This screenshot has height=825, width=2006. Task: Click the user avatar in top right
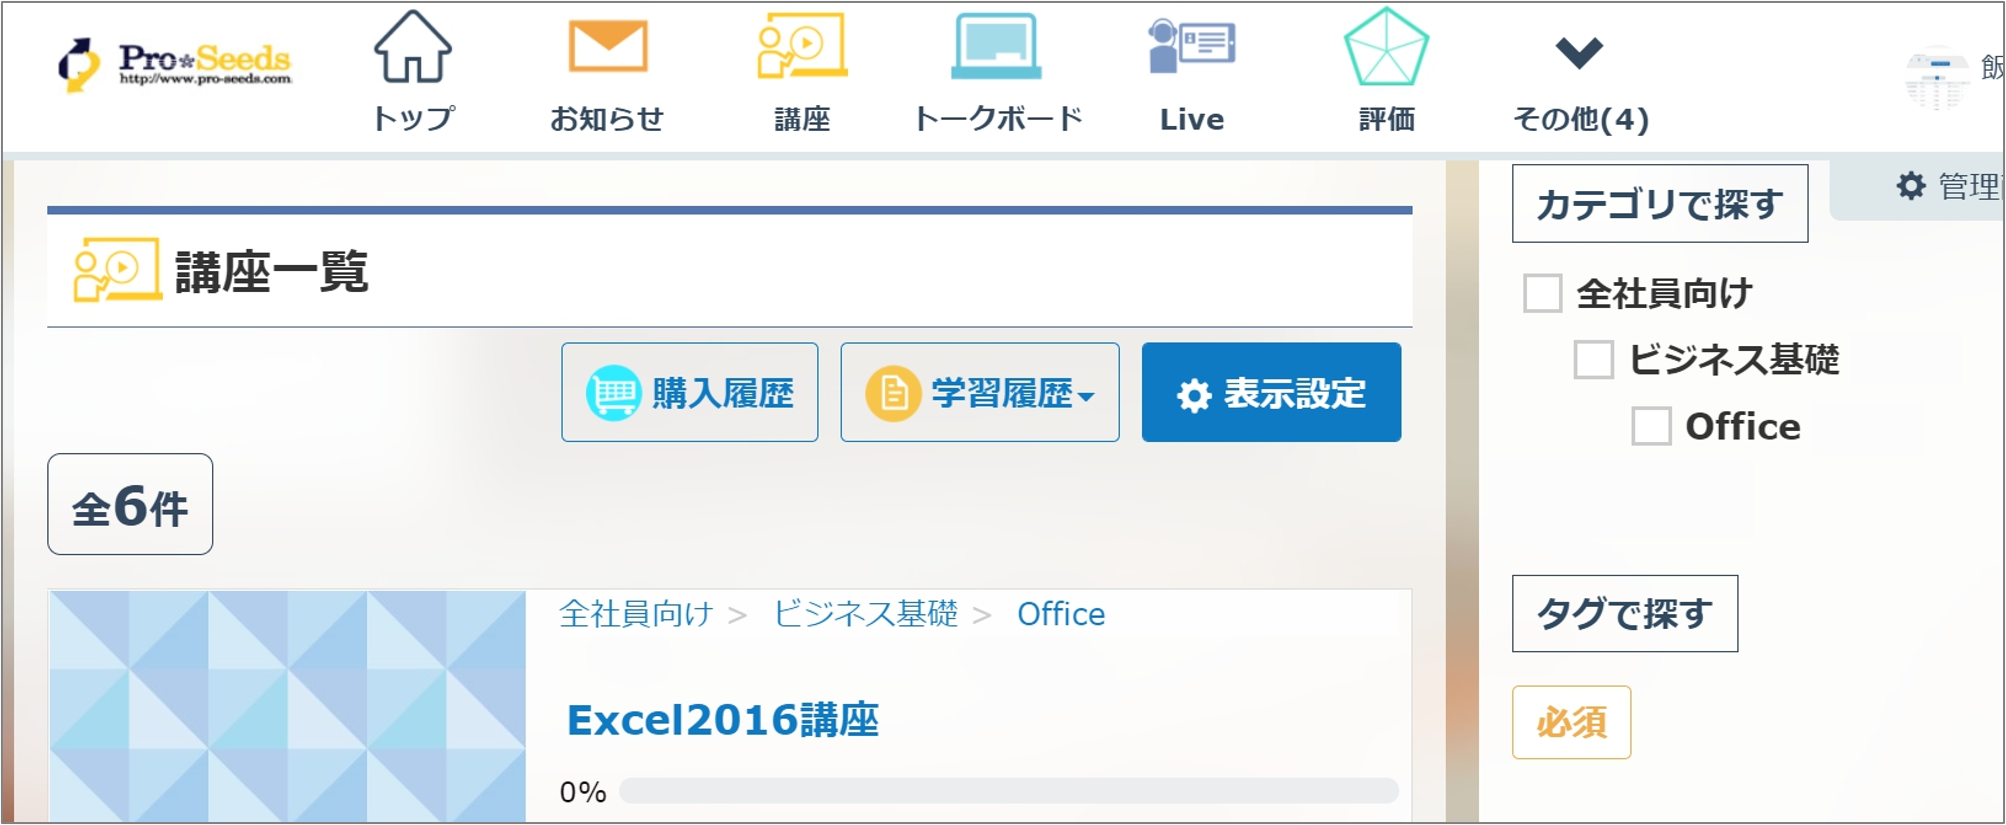click(x=1936, y=78)
